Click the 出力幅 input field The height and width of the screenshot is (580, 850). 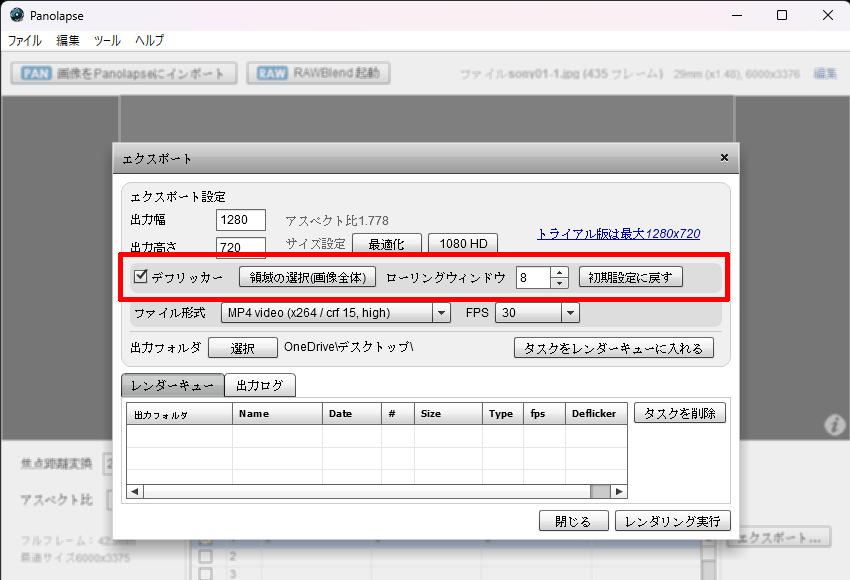point(241,220)
